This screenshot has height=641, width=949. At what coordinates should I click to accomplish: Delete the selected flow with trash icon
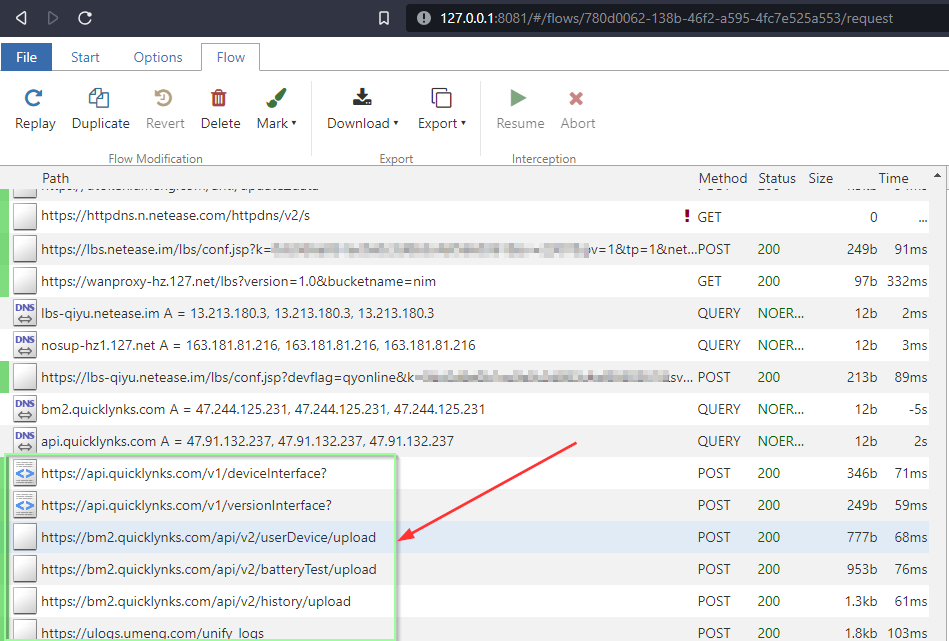pyautogui.click(x=218, y=98)
